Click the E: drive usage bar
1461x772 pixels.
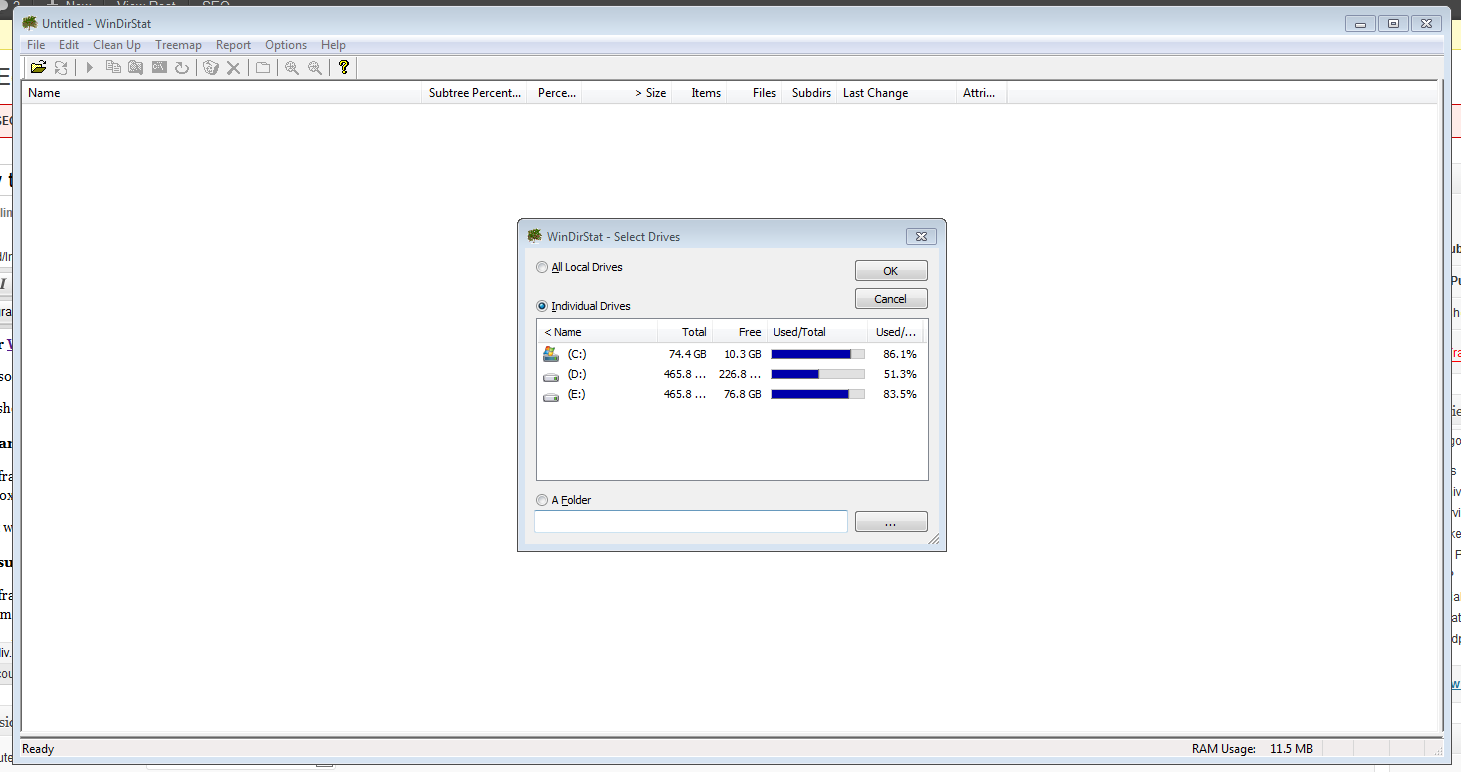tap(818, 394)
